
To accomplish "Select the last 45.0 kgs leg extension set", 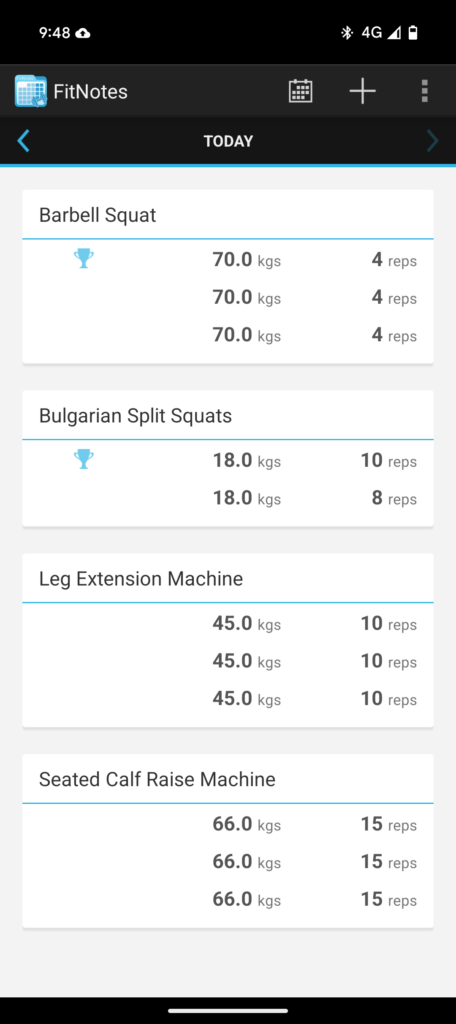I will pos(228,699).
